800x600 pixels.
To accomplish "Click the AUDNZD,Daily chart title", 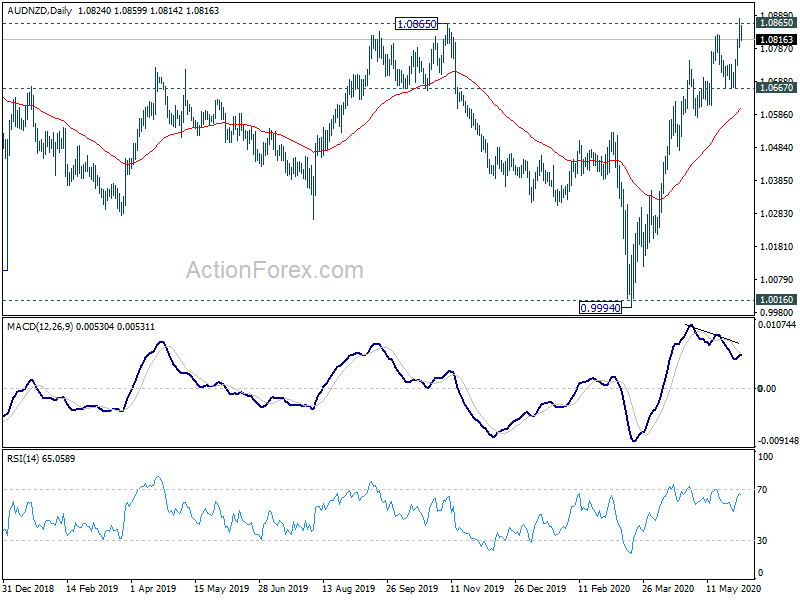I will pos(39,11).
